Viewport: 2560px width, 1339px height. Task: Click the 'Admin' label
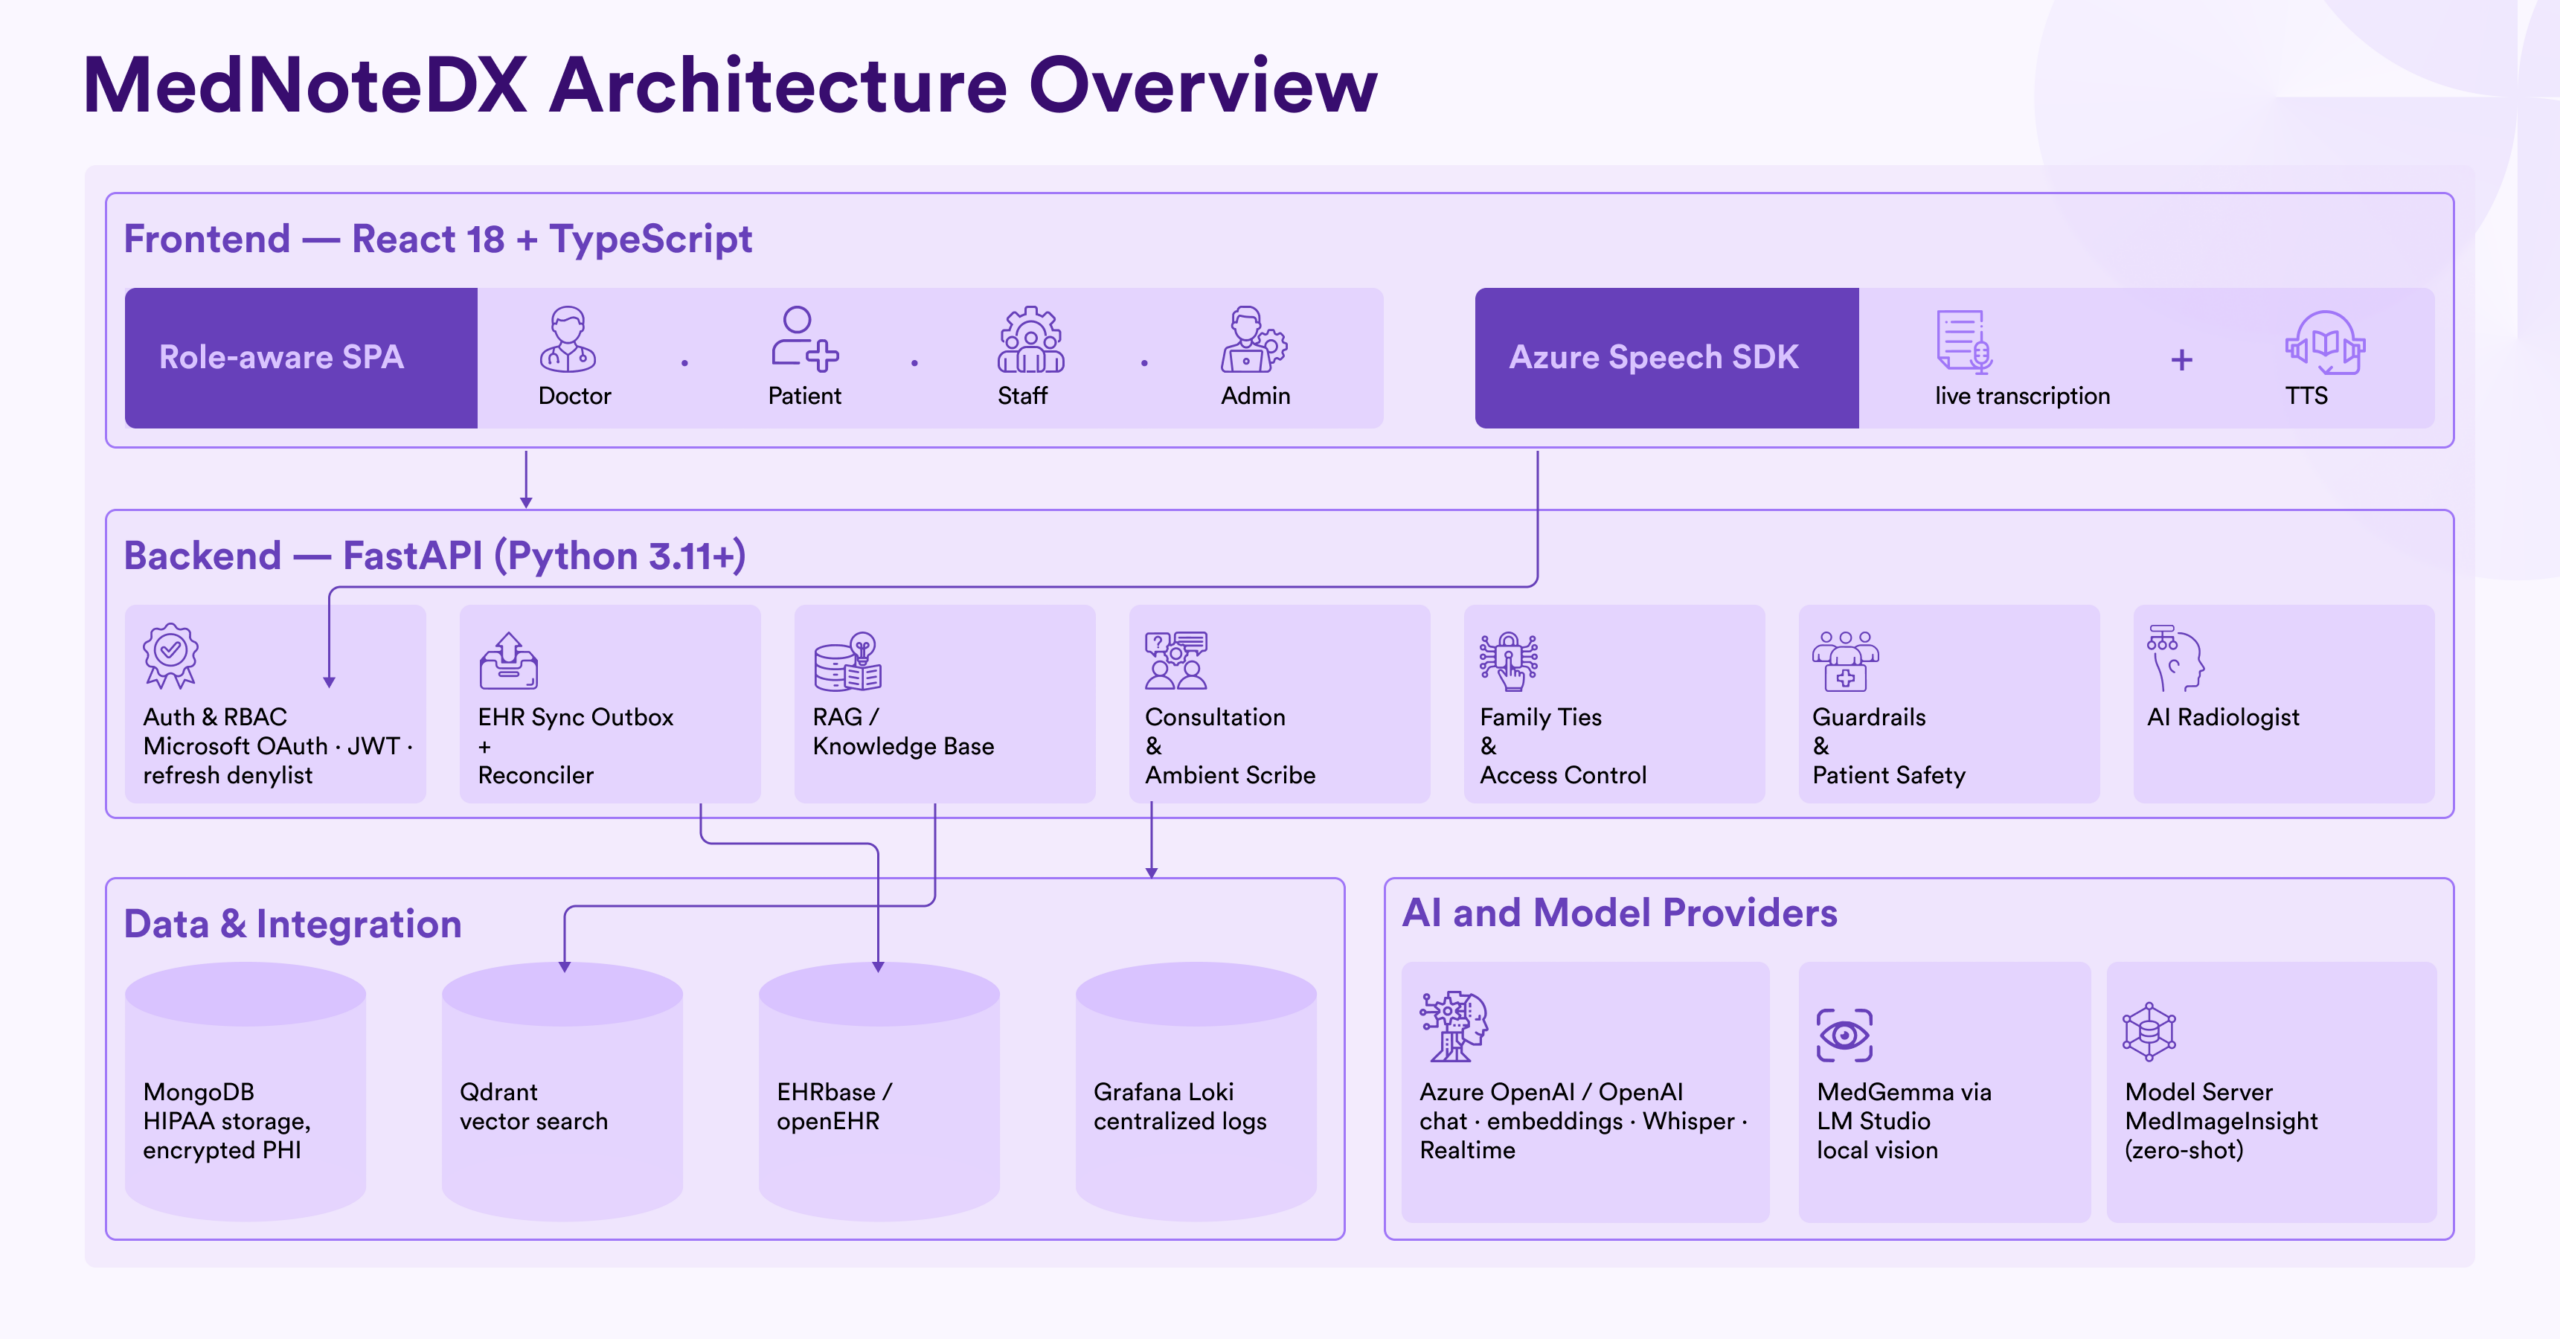pos(1256,396)
